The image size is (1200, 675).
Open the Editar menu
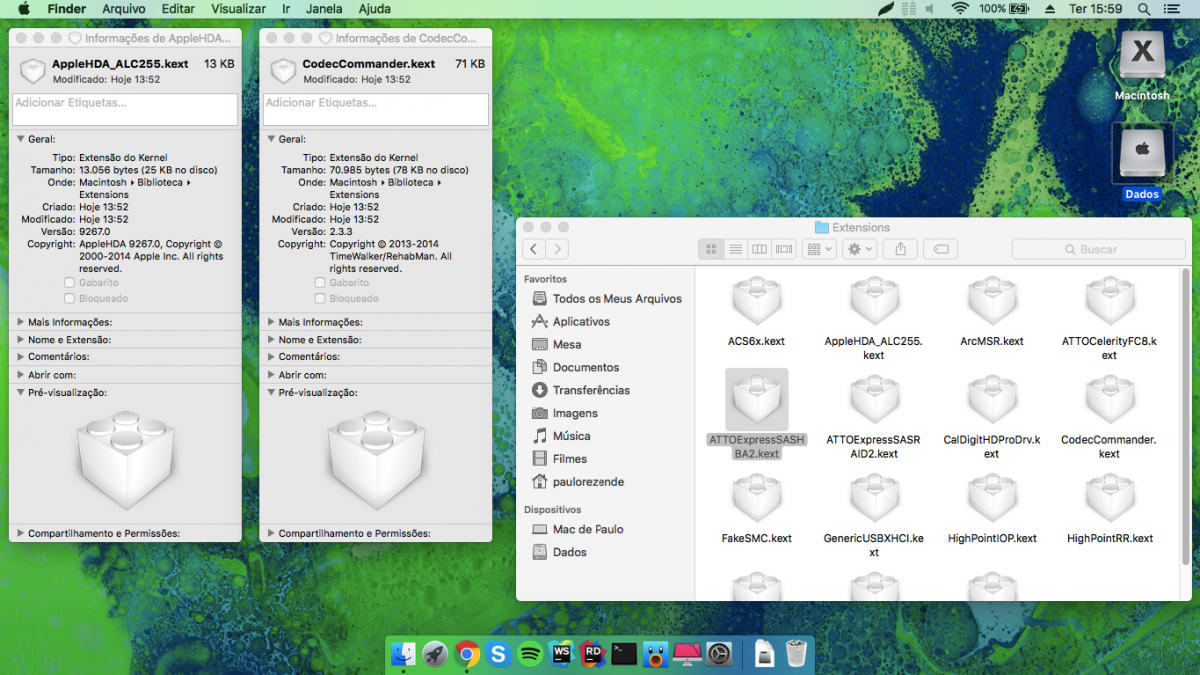pos(178,9)
